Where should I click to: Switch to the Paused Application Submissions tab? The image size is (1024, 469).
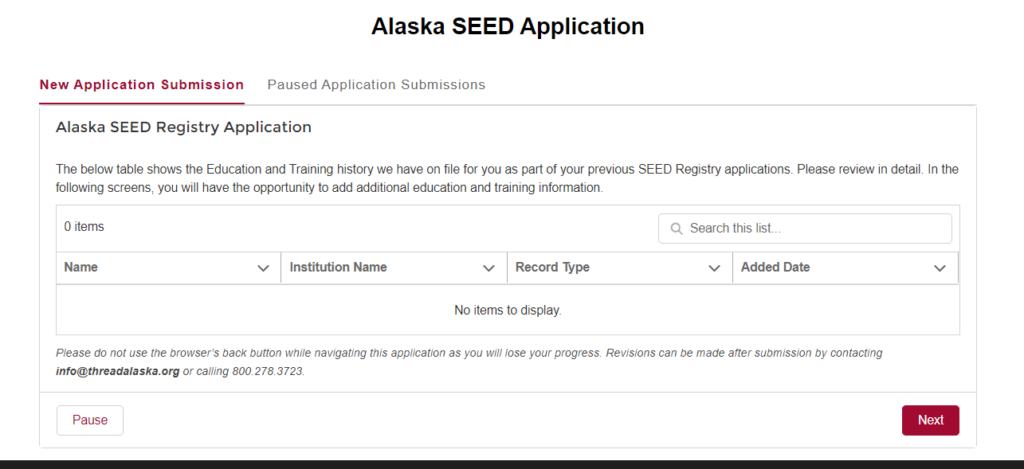click(376, 85)
